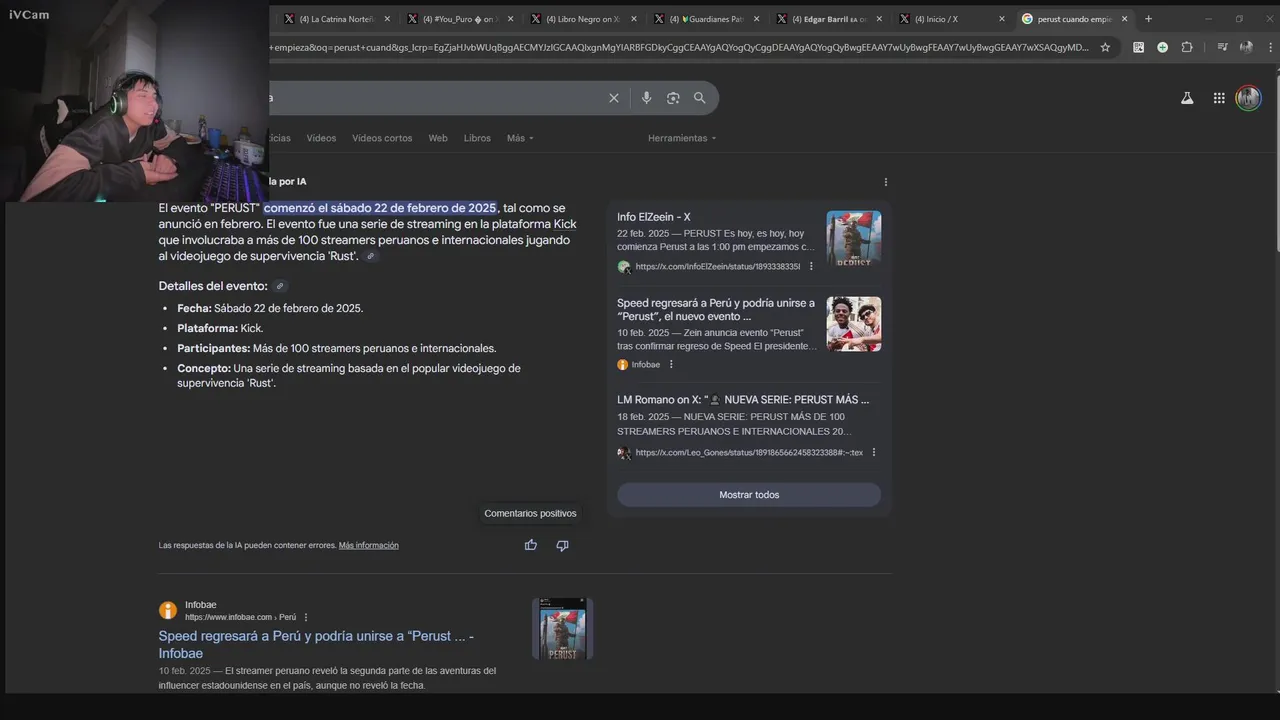Click the 'Mostrar todos' button

pos(749,495)
